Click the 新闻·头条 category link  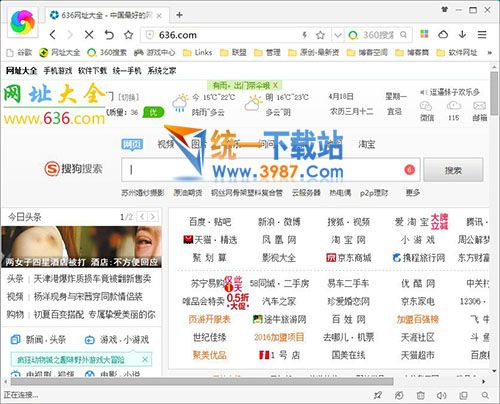pyautogui.click(x=38, y=340)
